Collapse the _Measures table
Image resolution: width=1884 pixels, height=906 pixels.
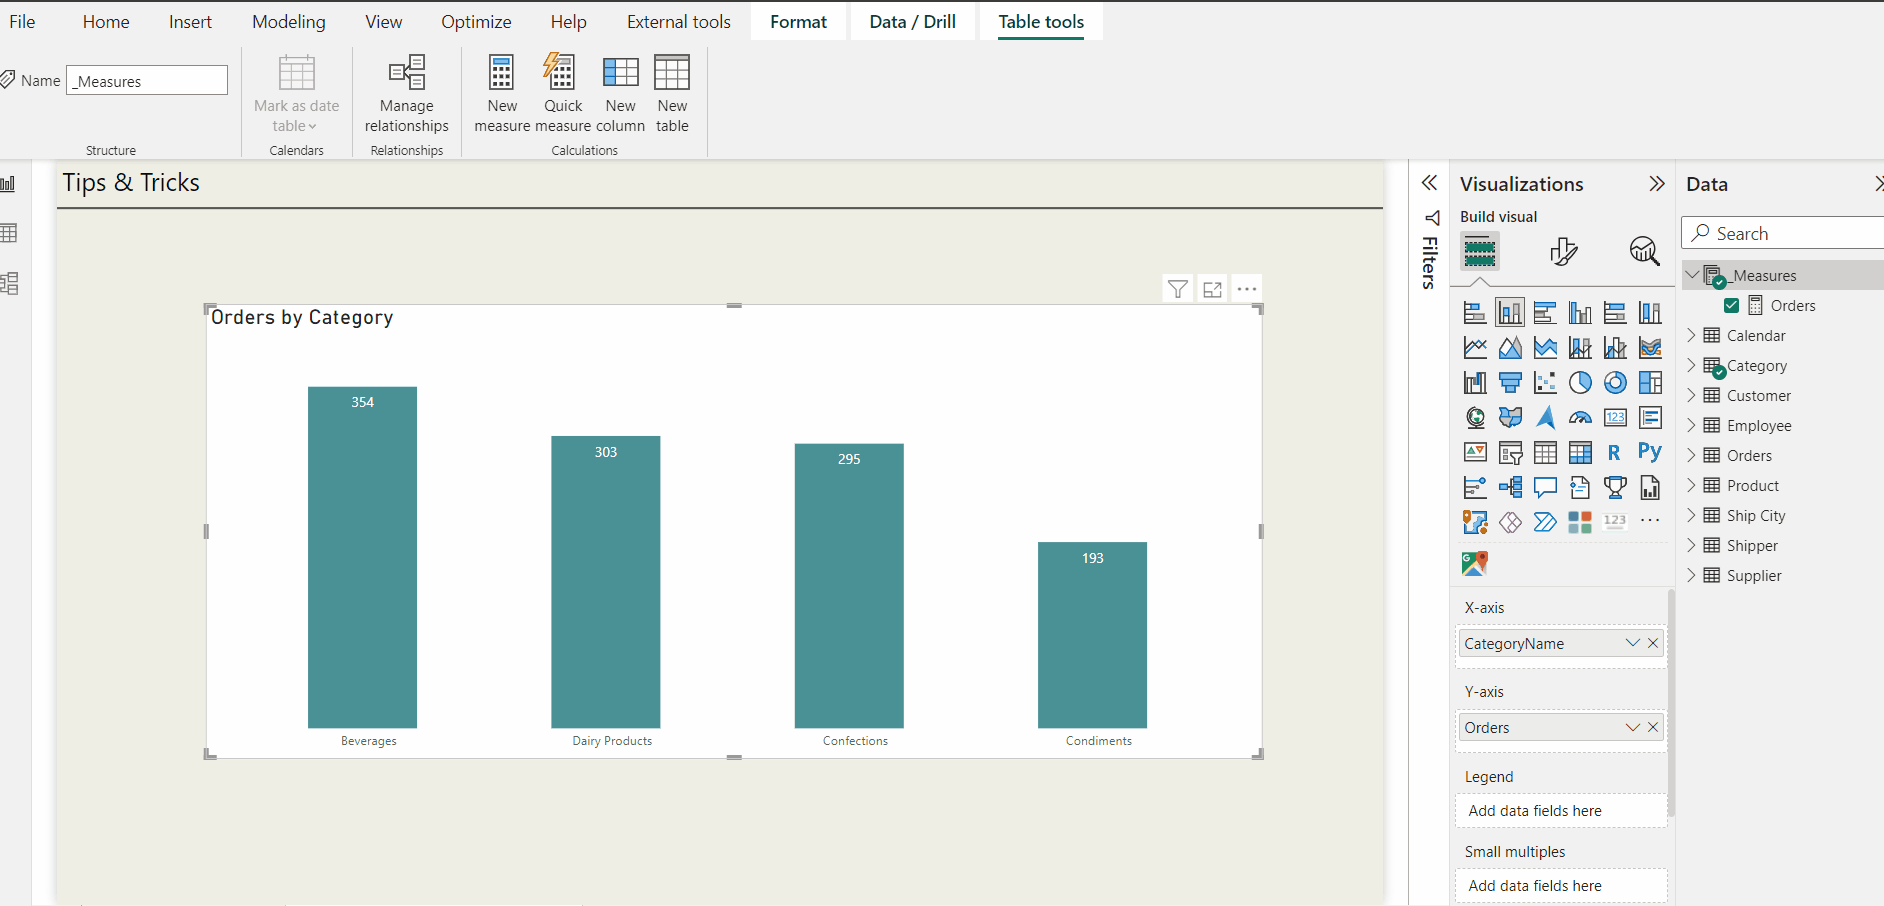point(1692,274)
